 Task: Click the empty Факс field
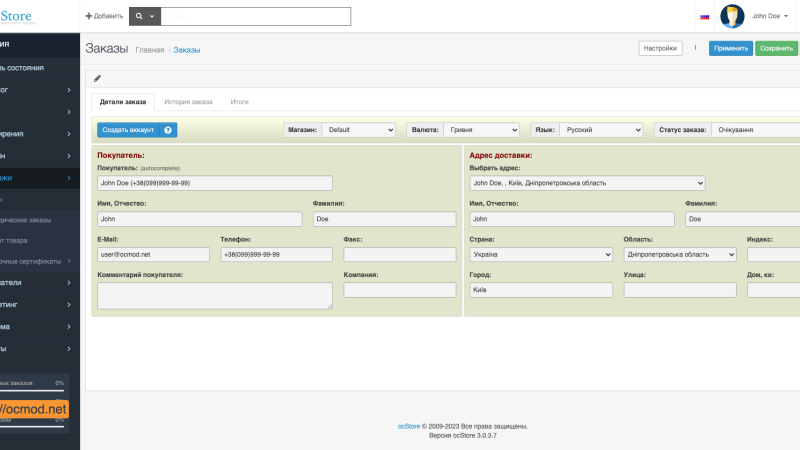pyautogui.click(x=400, y=255)
